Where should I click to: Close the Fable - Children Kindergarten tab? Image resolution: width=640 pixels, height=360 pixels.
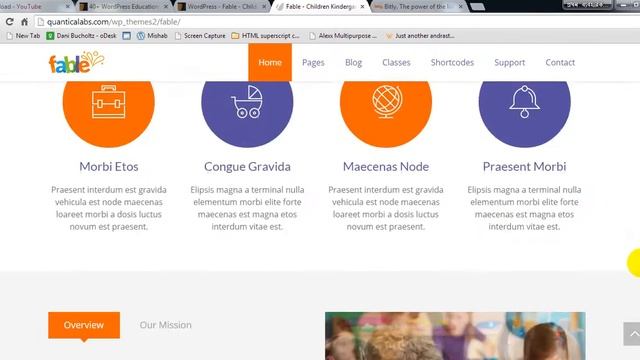pyautogui.click(x=362, y=7)
